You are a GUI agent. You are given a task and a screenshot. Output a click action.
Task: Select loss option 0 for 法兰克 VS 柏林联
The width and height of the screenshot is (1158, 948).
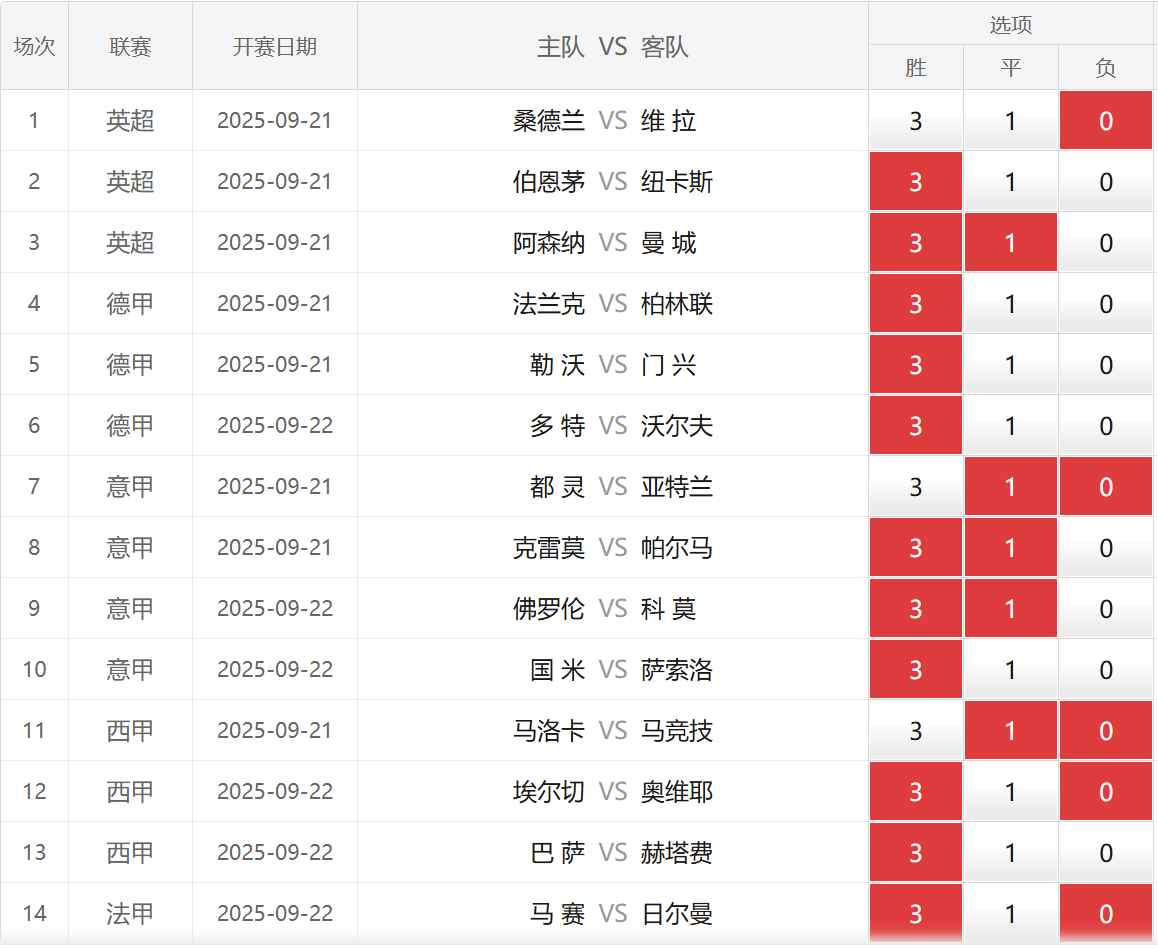click(1106, 304)
